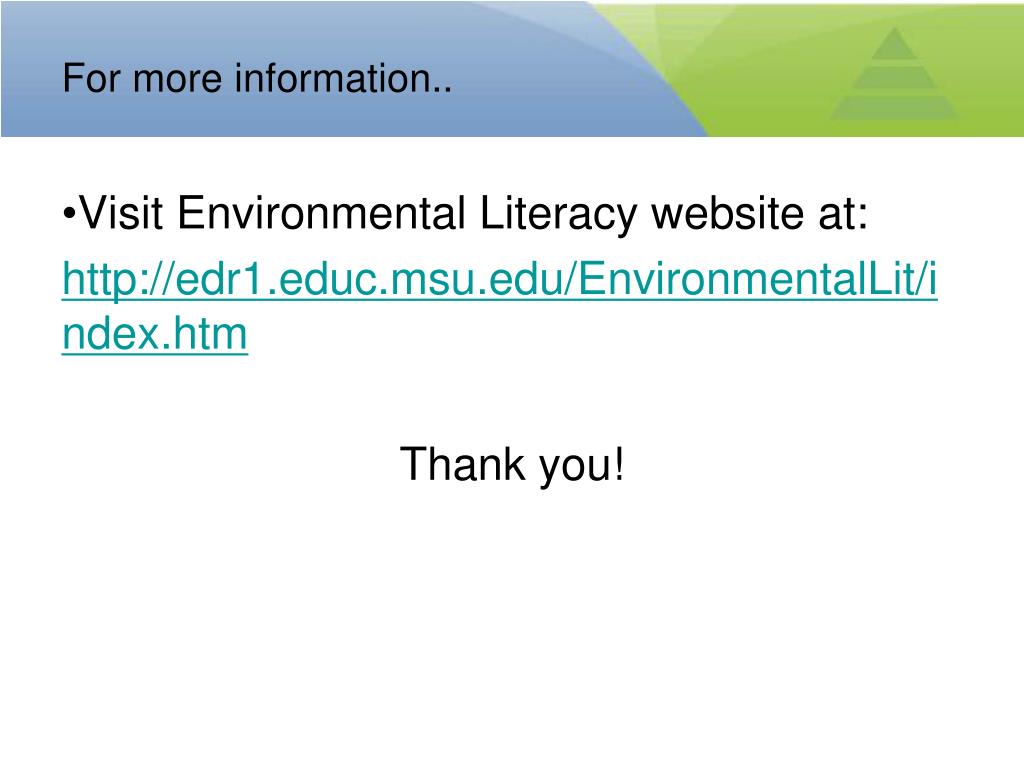
Task: Place cursor in 'Visit Environmental Literacy website at:' line
Action: pyautogui.click(x=466, y=213)
